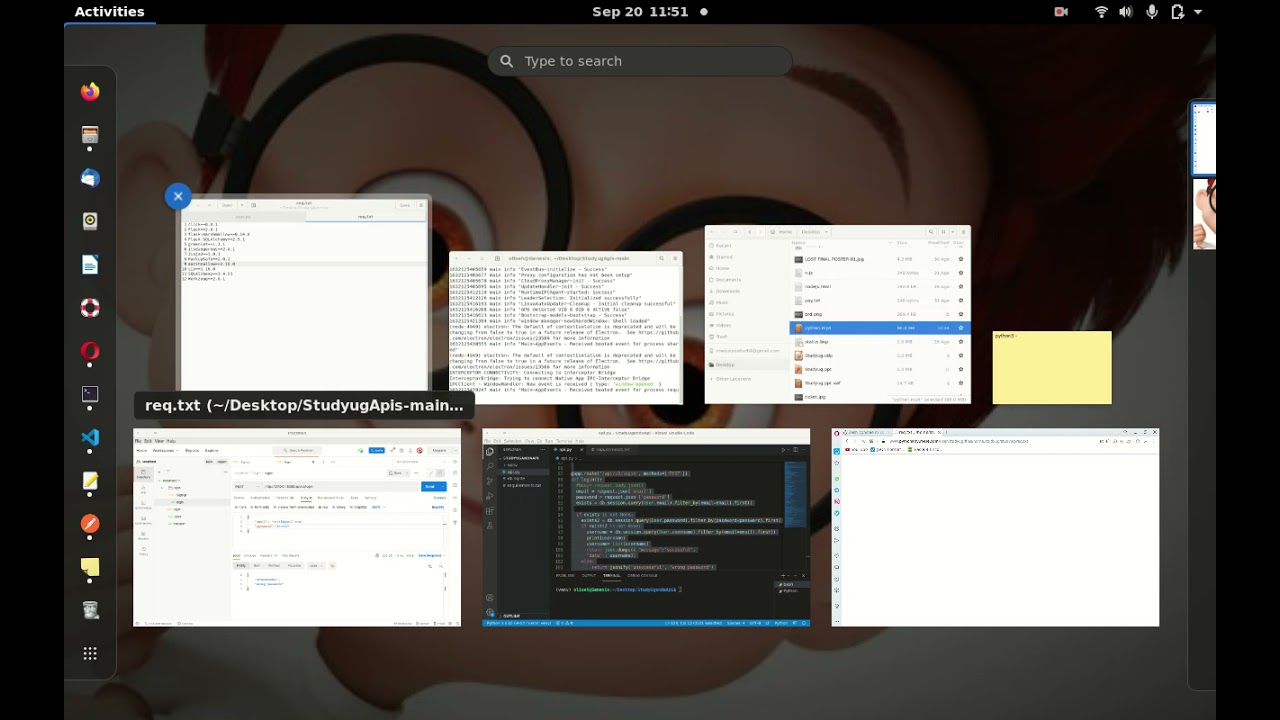The height and width of the screenshot is (720, 1280).
Task: Click the TERMINAL panel tab in VS Code
Action: coord(611,575)
